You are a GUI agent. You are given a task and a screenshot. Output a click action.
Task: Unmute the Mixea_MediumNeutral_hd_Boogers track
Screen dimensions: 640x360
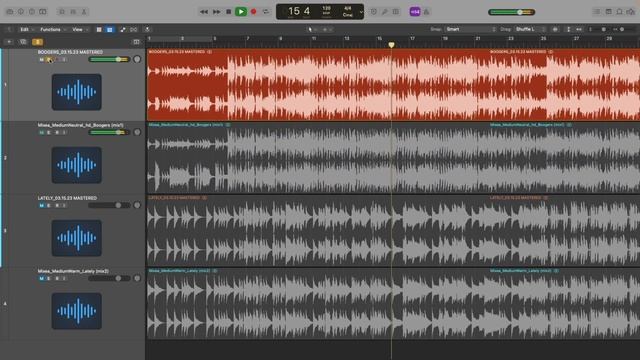point(42,133)
